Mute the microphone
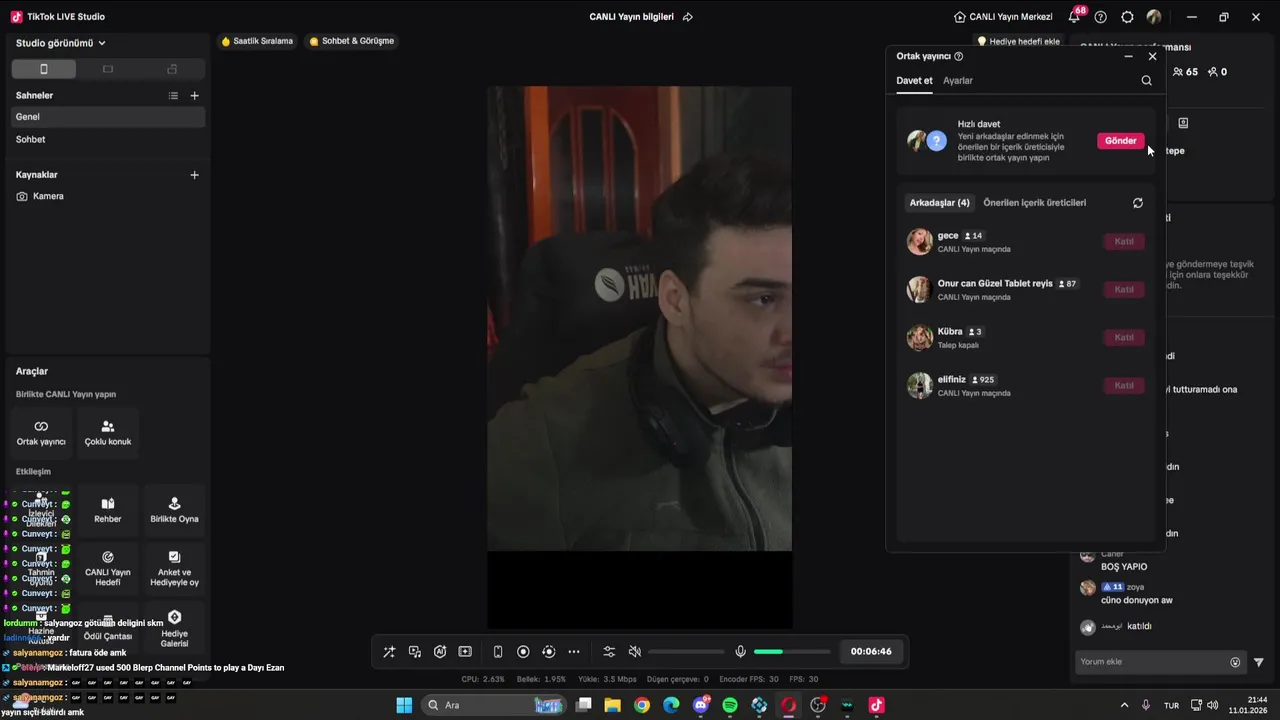 (x=740, y=652)
